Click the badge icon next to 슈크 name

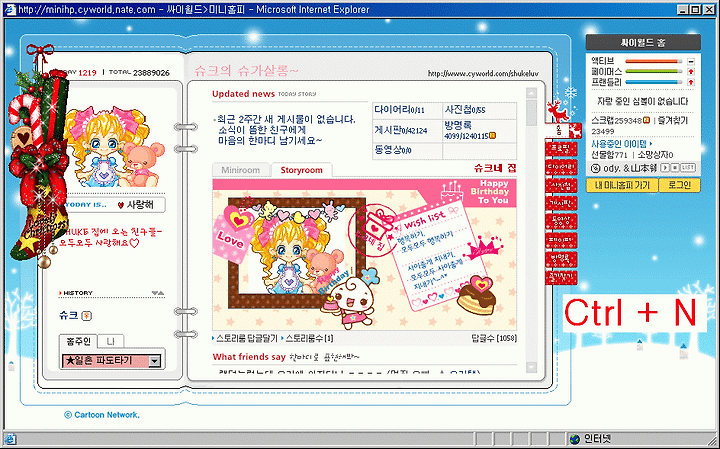click(x=87, y=316)
